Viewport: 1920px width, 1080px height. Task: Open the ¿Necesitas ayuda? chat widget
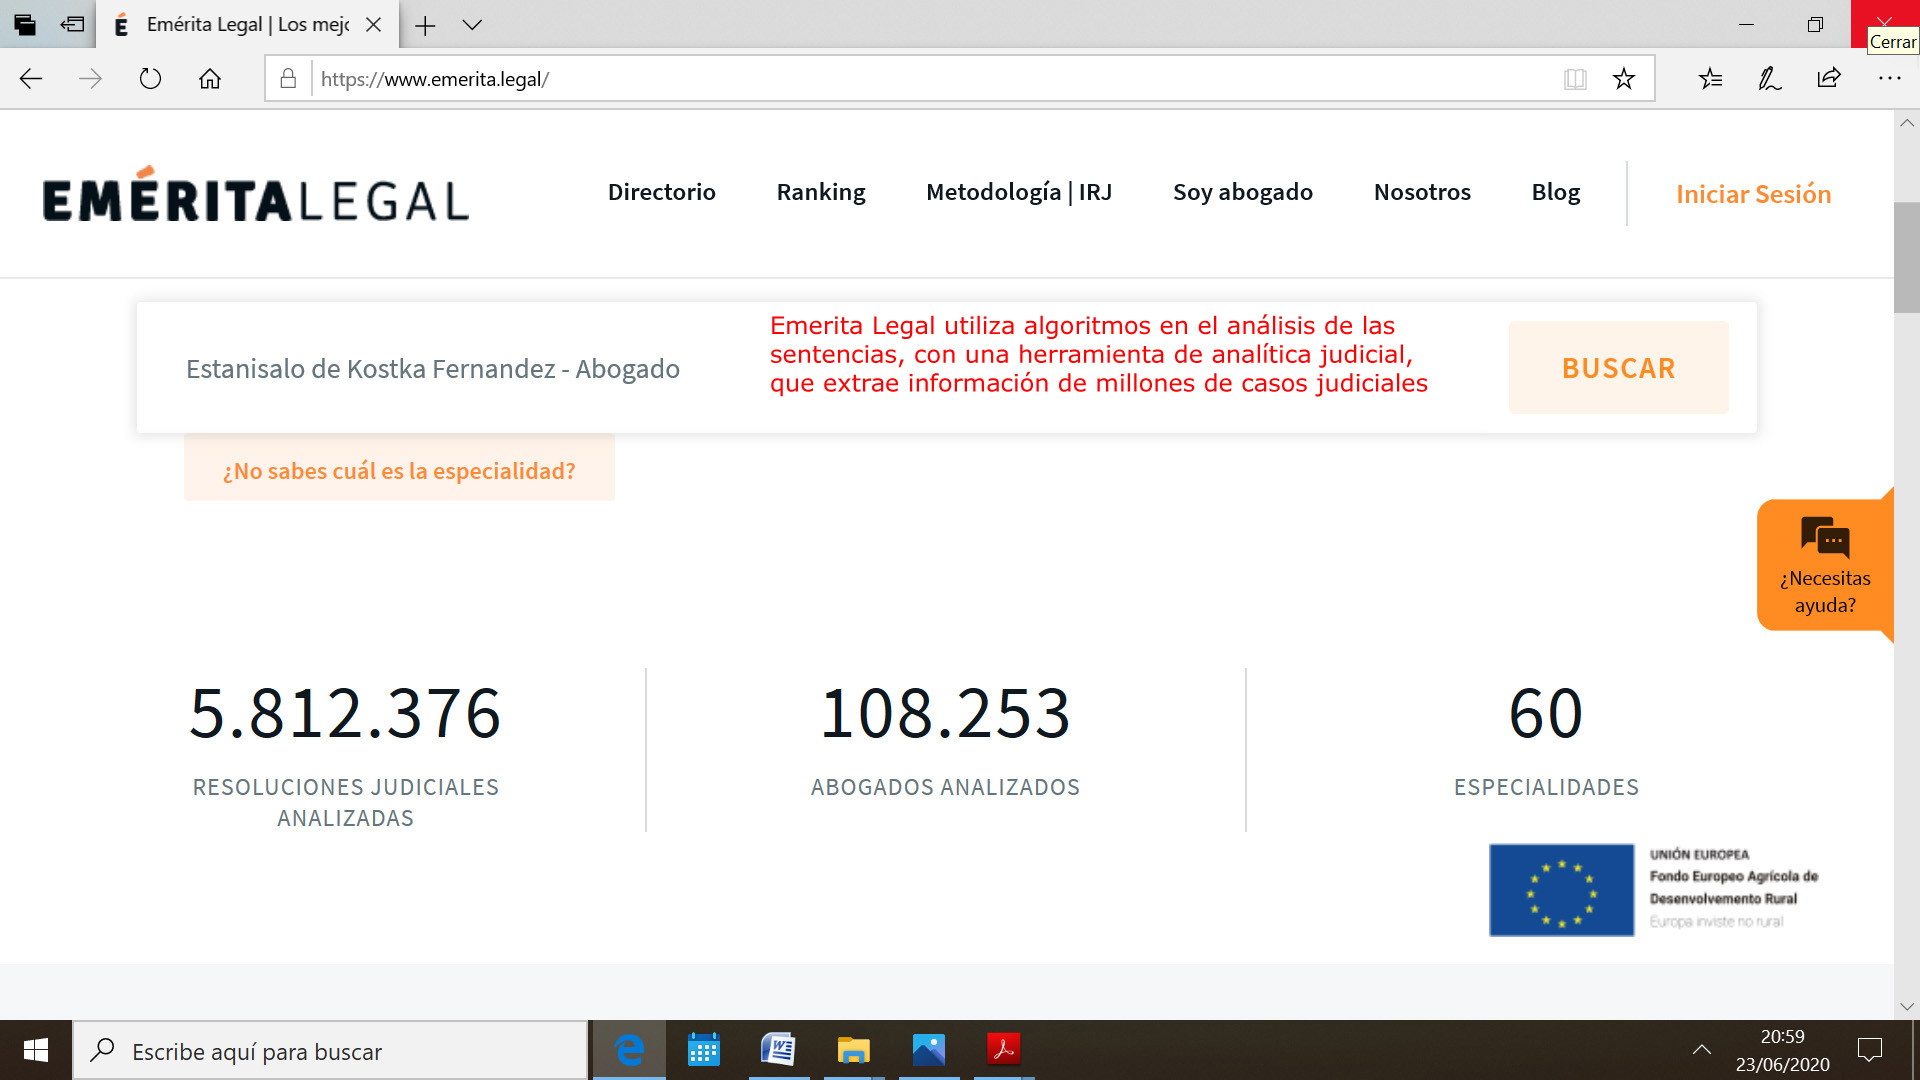[x=1824, y=565]
